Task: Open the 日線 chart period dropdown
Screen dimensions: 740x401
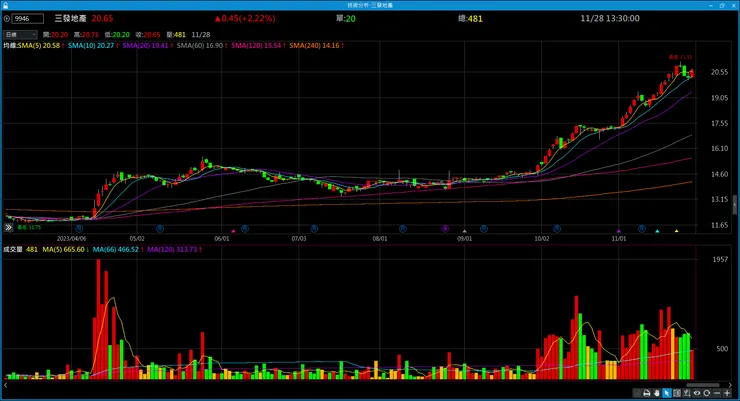Action: tap(20, 34)
